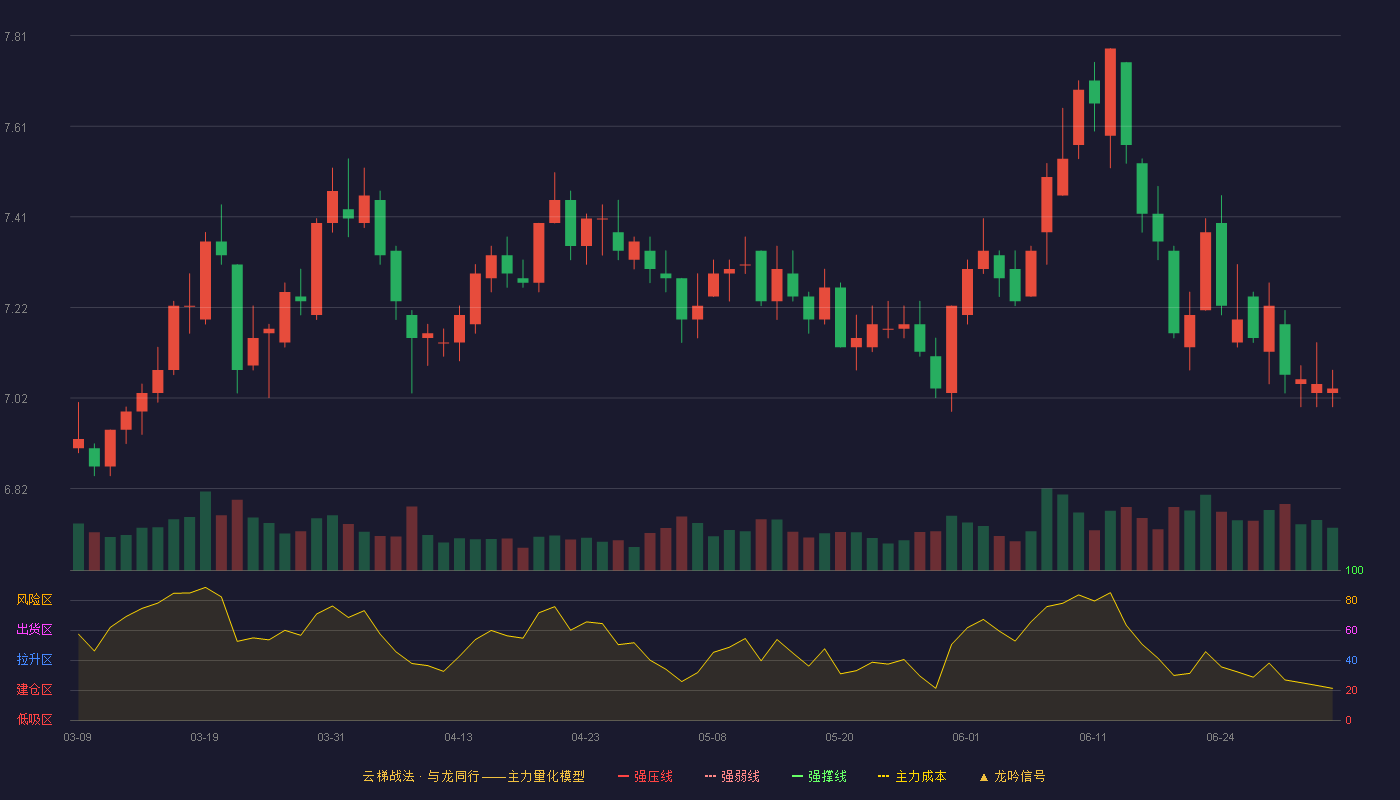Toggle the 龙吟信号 triangle legend entry

coord(1011,776)
